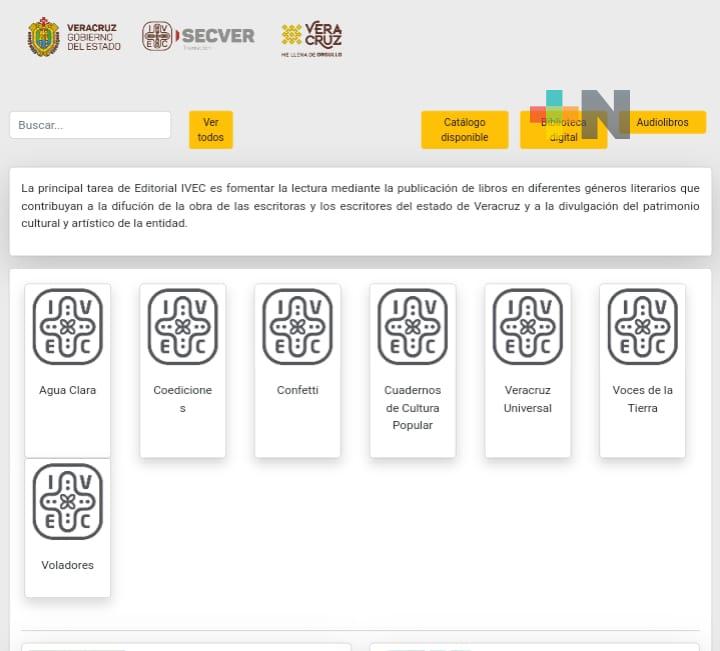Select the Voces de la Tierra label
720x651 pixels.
coord(642,399)
